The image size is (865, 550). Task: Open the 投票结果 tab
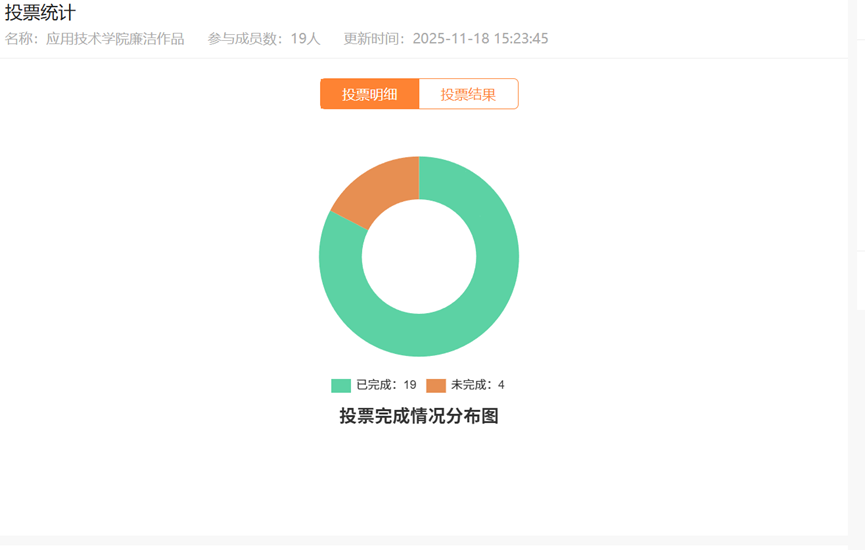(x=468, y=94)
